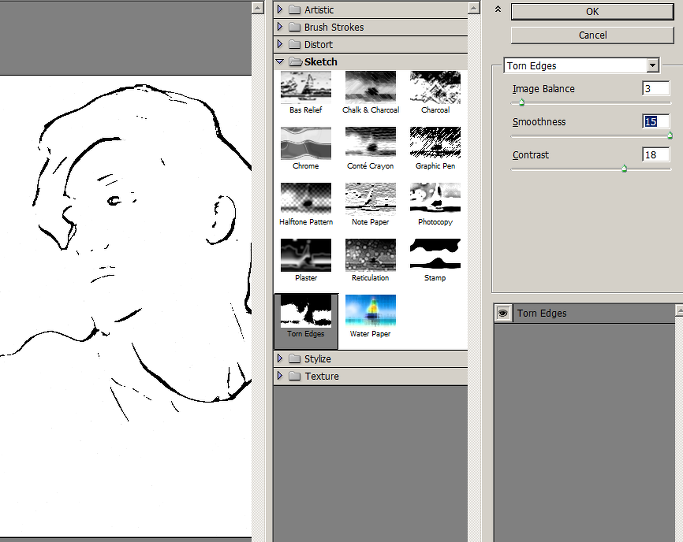Select the Bas Relief filter thumbnail
This screenshot has width=683, height=542.
click(x=306, y=88)
